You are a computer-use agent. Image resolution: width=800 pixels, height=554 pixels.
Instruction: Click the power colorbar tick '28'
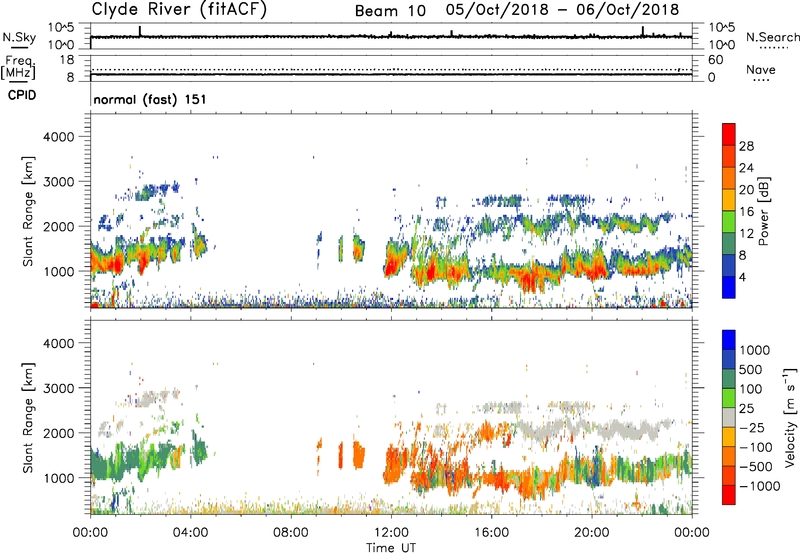(x=746, y=146)
